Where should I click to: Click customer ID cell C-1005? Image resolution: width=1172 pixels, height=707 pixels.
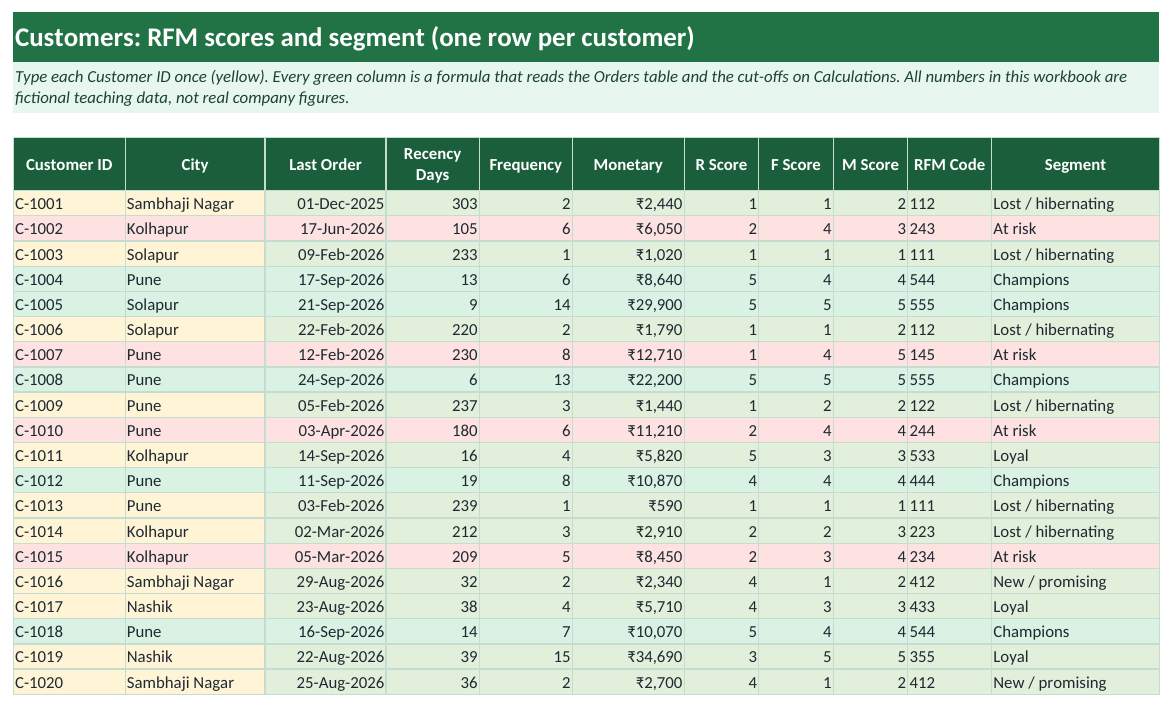point(70,304)
